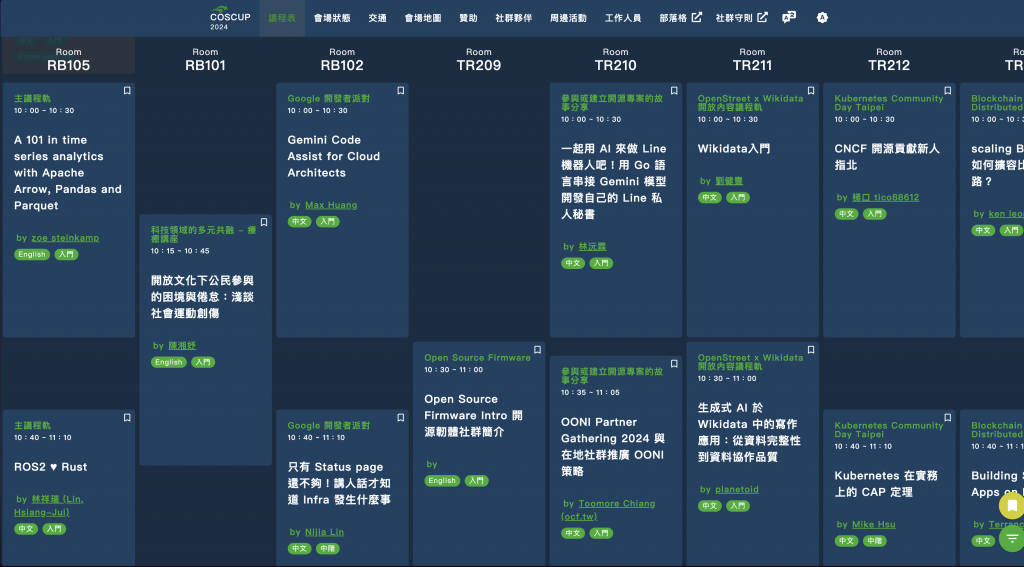1024x567 pixels.
Task: Click the 中文 tag on Gemini Code Assist session
Action: click(300, 222)
